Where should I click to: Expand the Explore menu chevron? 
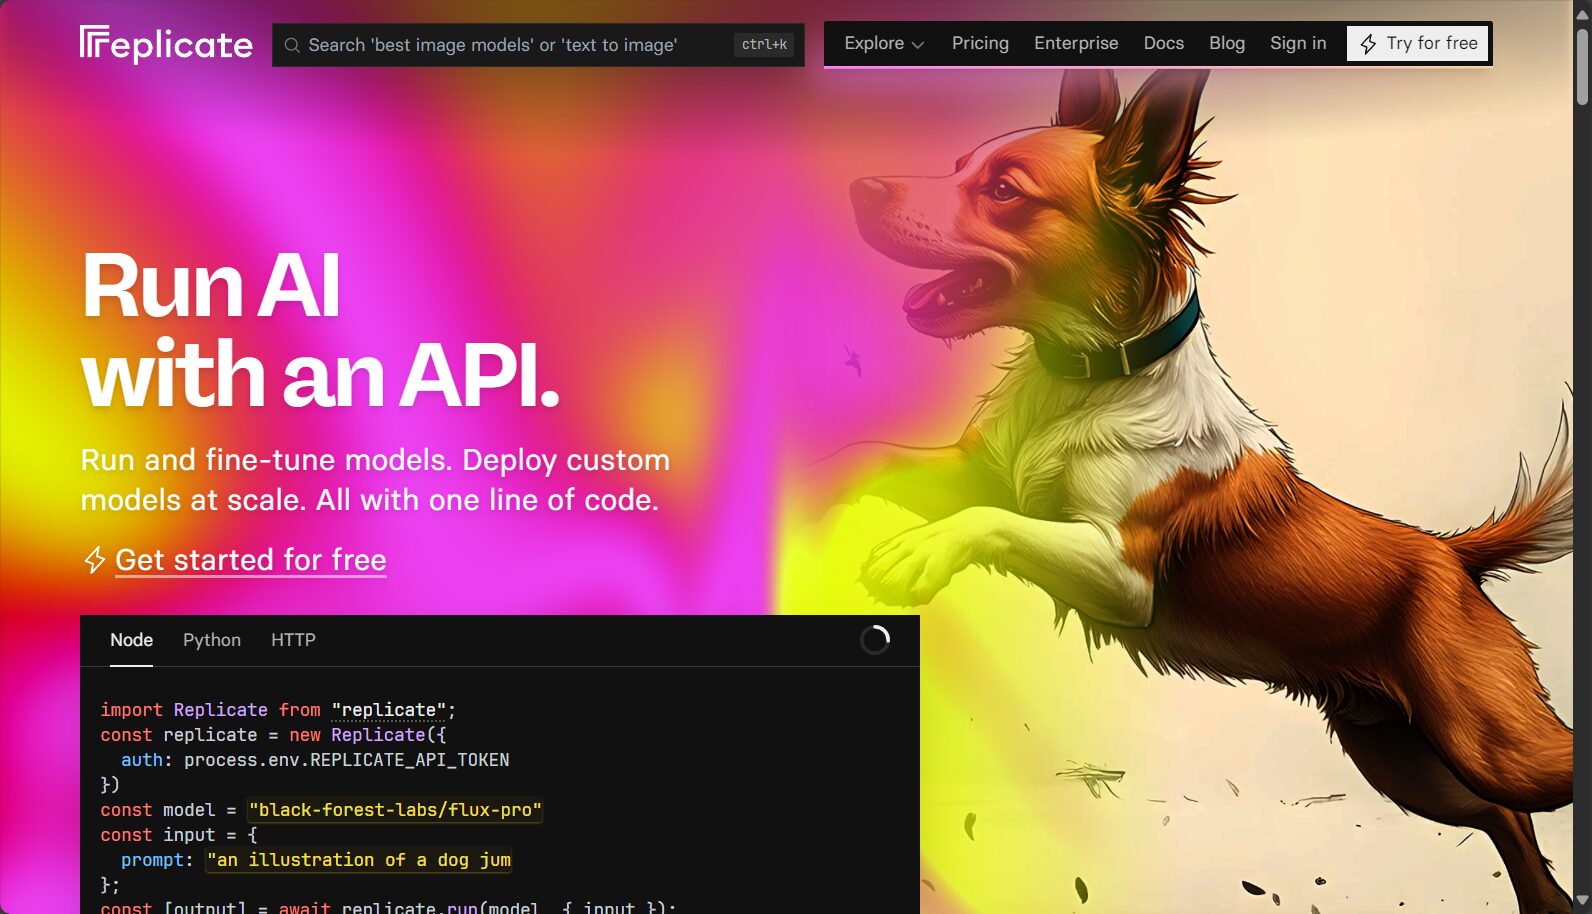click(918, 45)
